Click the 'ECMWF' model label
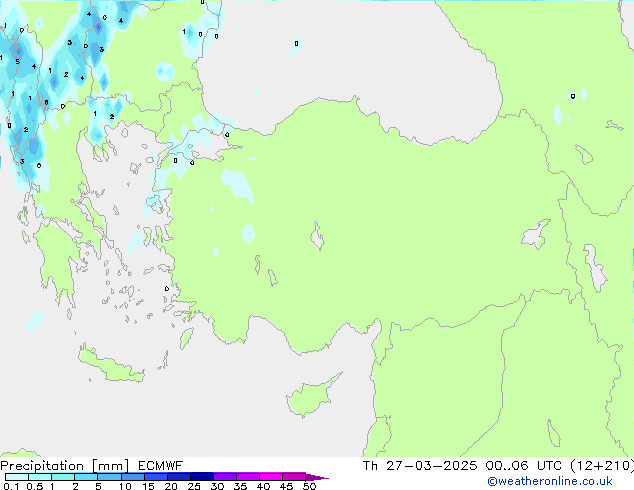This screenshot has width=634, height=490. click(x=161, y=466)
